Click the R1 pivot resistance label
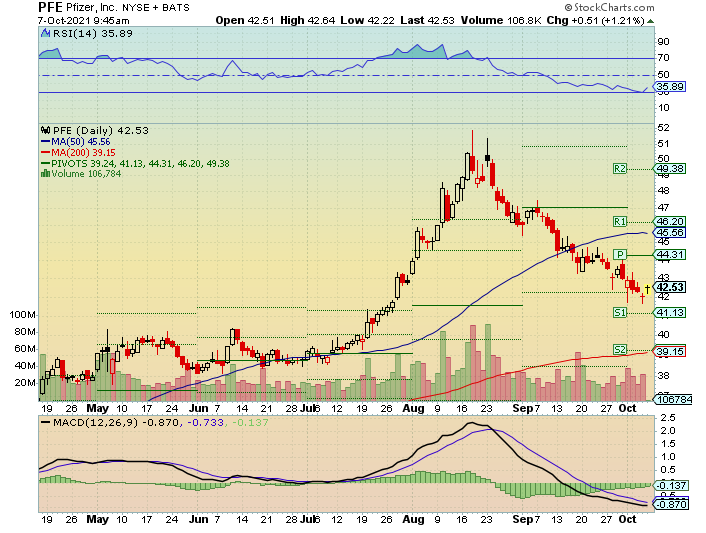 click(x=620, y=221)
